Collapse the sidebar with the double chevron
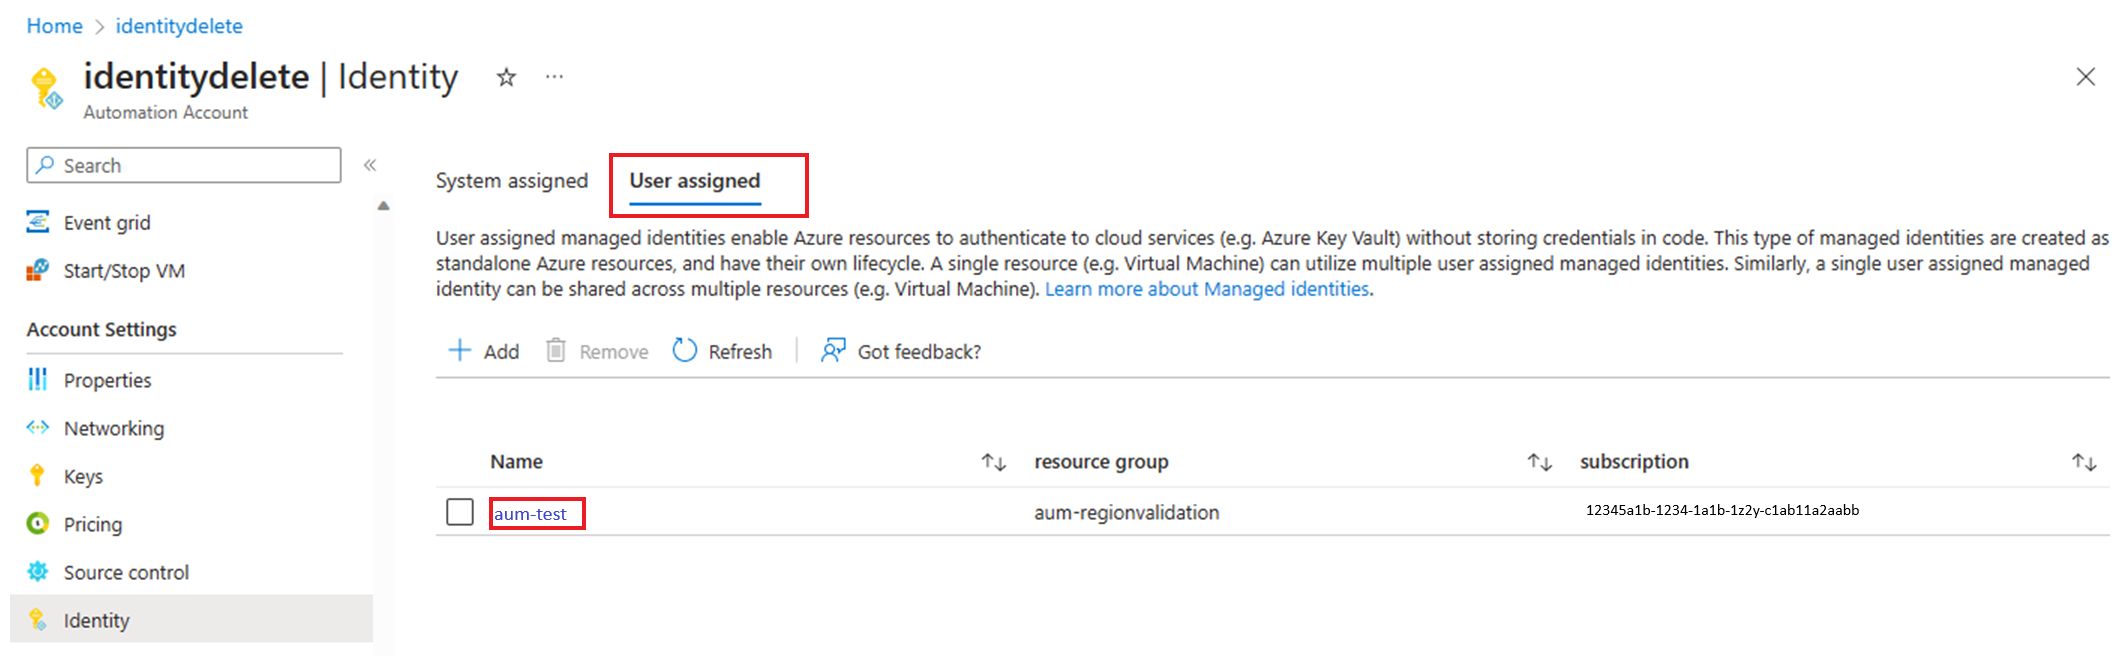Viewport: 2118px width, 664px height. click(x=370, y=165)
